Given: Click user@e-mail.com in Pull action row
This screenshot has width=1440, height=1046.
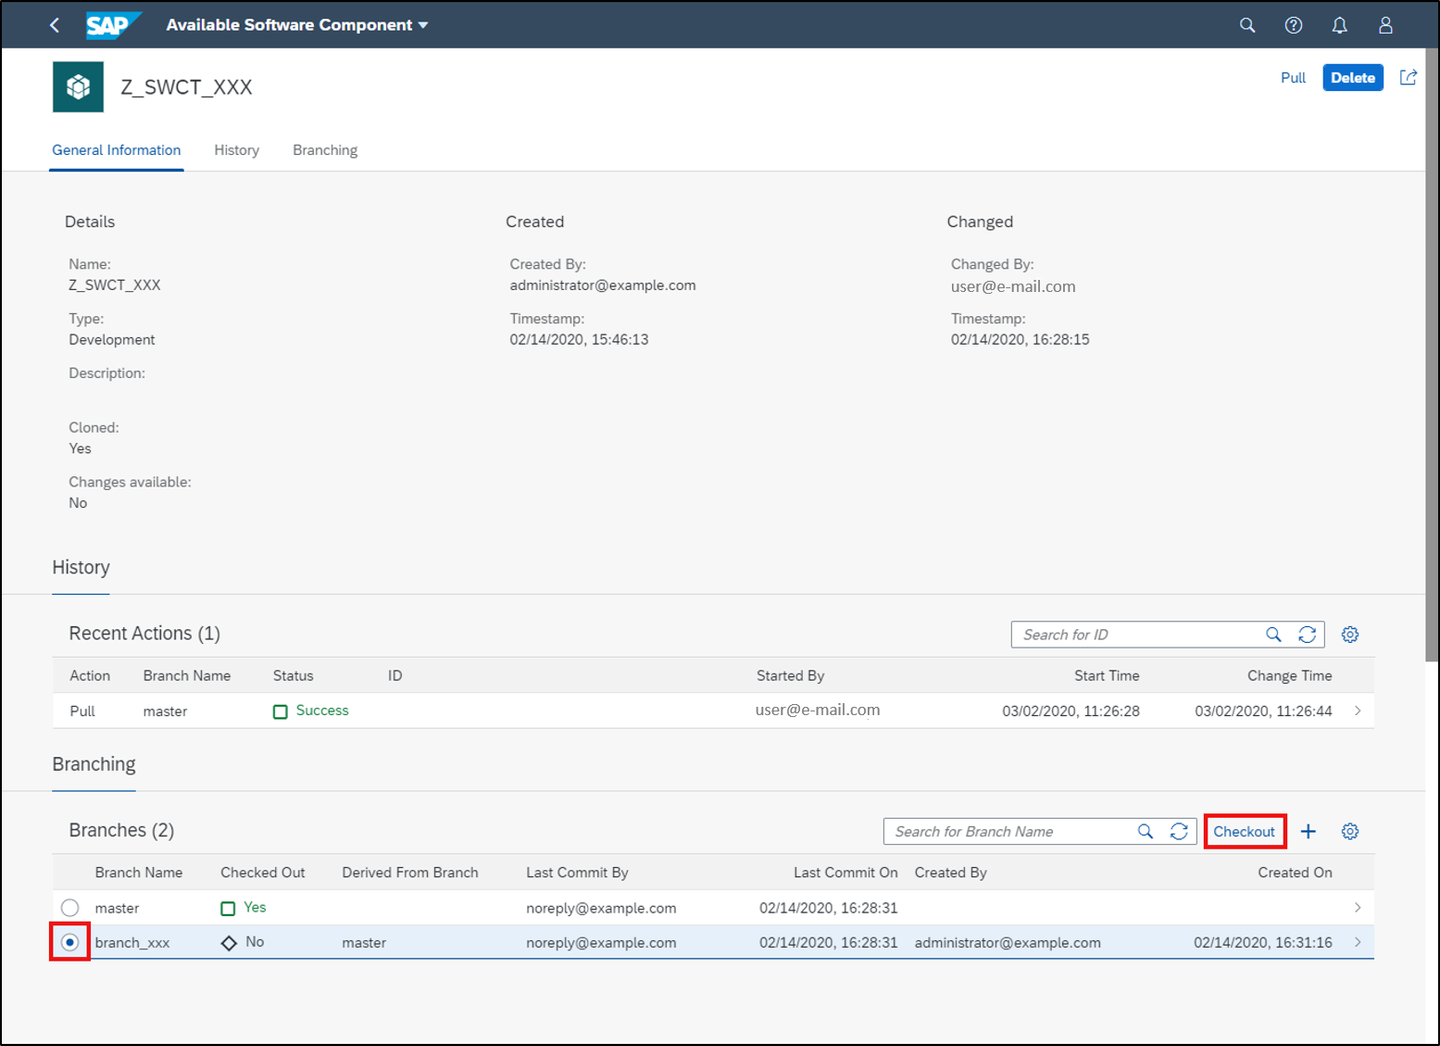Looking at the screenshot, I should (x=818, y=710).
